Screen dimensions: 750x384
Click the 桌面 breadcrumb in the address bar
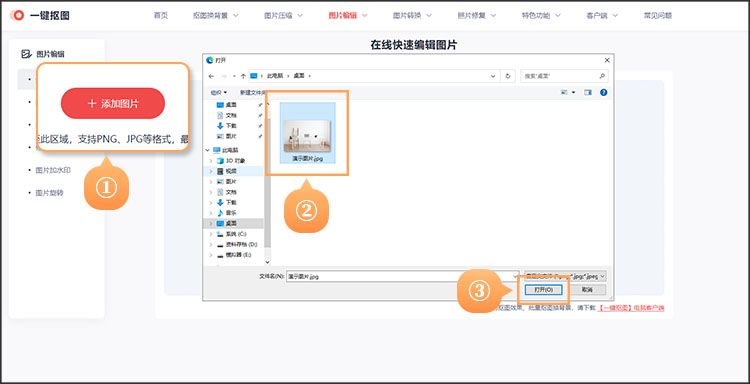click(x=299, y=76)
